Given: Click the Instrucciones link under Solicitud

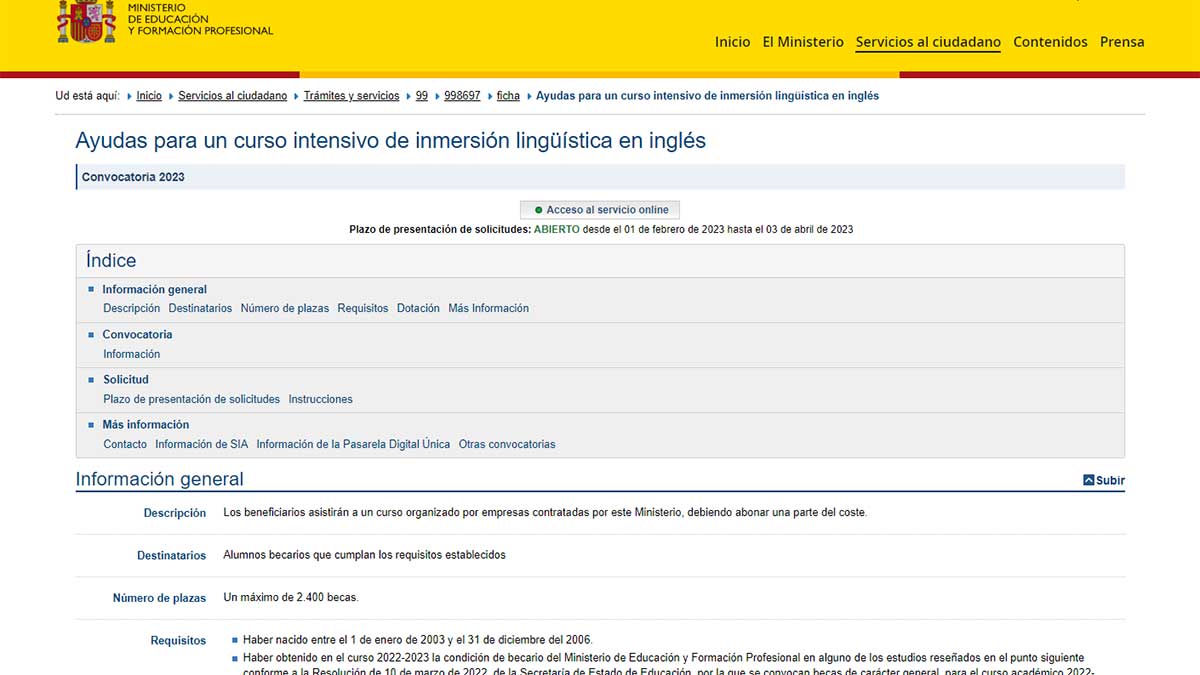Looking at the screenshot, I should pyautogui.click(x=320, y=399).
